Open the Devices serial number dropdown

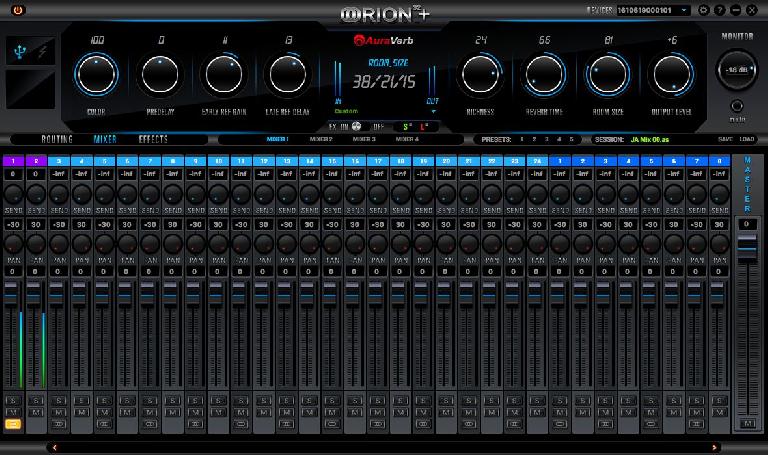(x=653, y=10)
